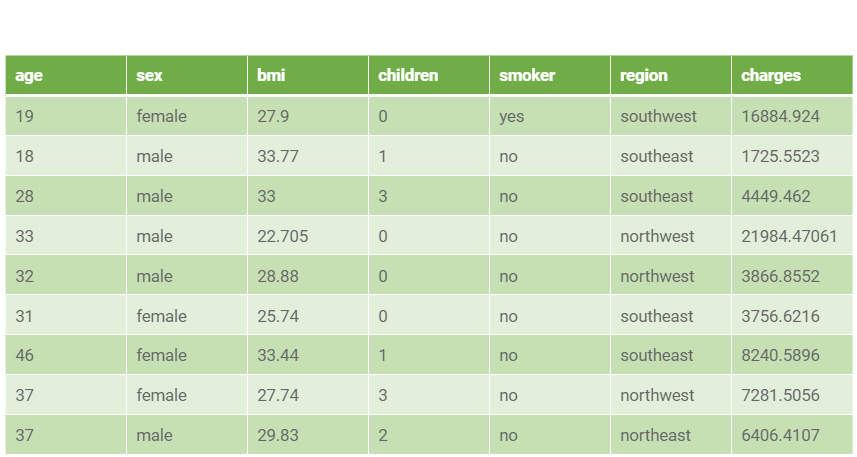857x457 pixels.
Task: Select the cell with charges 16884.924
Action: pos(792,116)
